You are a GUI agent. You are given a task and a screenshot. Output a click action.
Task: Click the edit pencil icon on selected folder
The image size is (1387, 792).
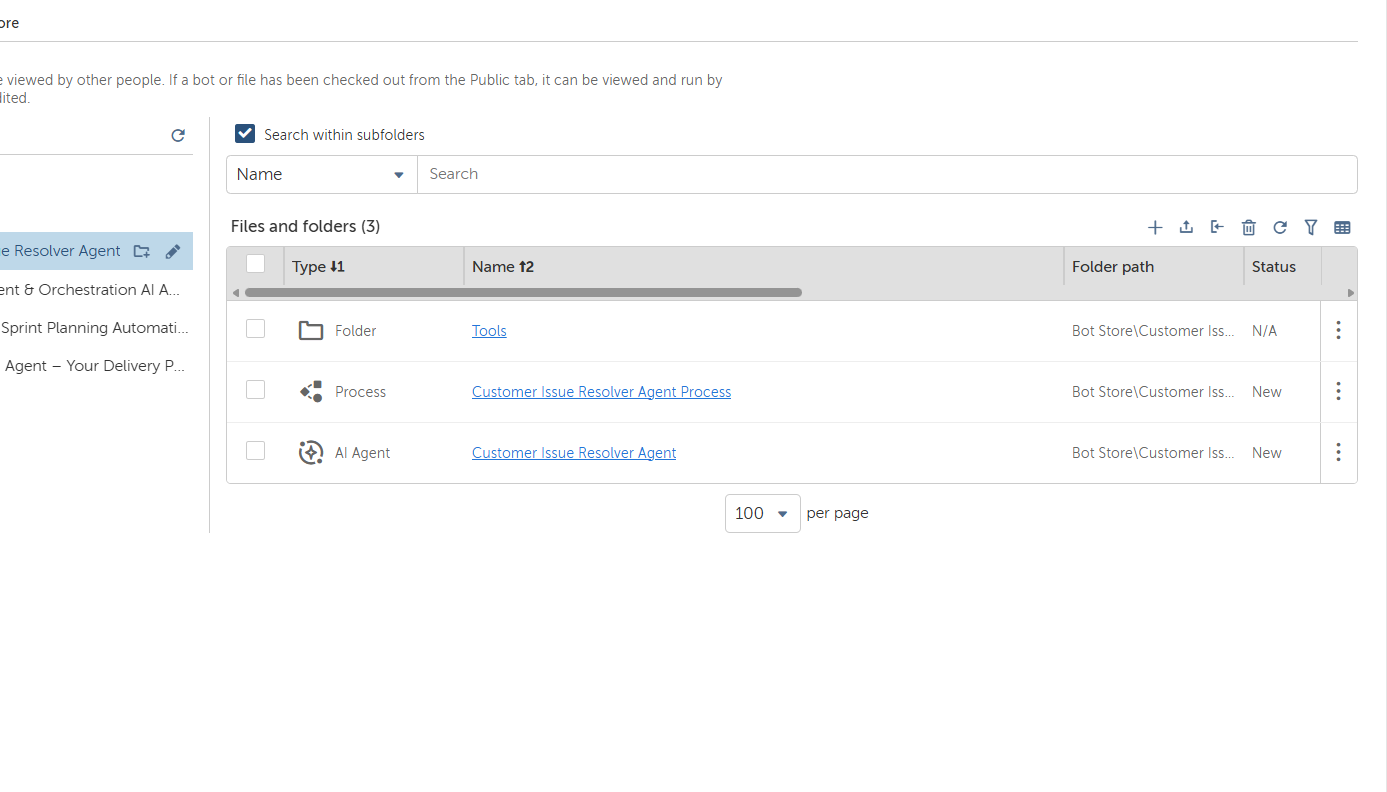click(x=173, y=252)
